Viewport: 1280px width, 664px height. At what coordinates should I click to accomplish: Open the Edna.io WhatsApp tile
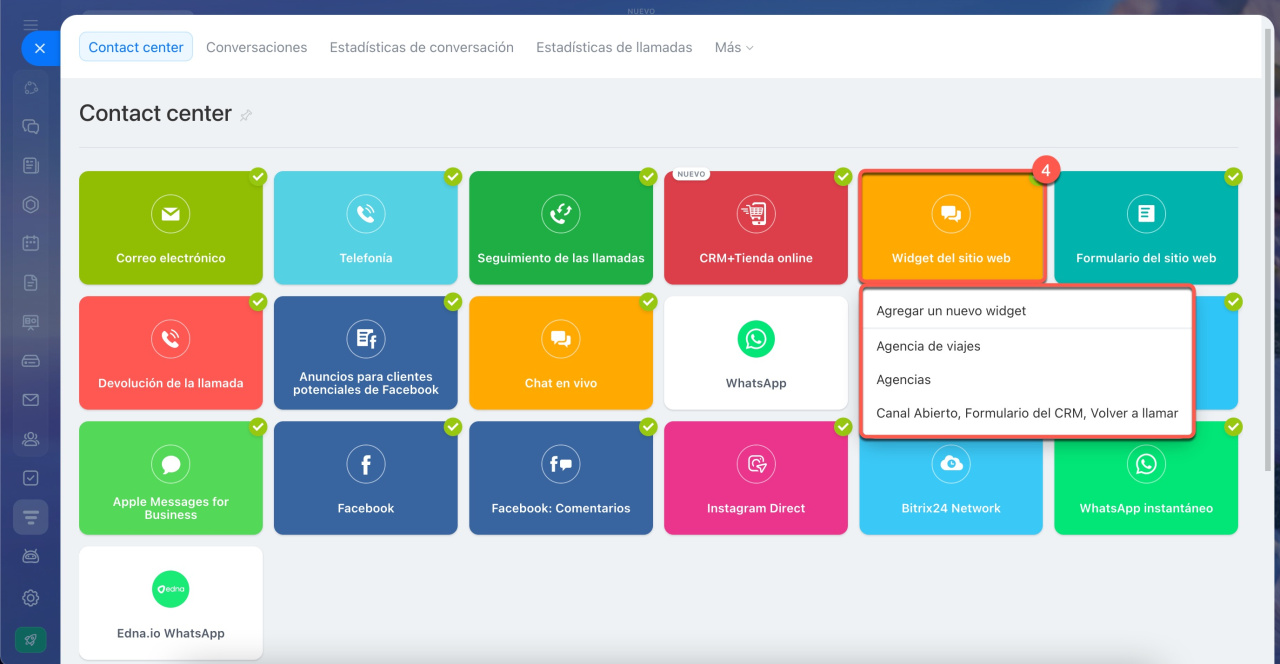171,603
